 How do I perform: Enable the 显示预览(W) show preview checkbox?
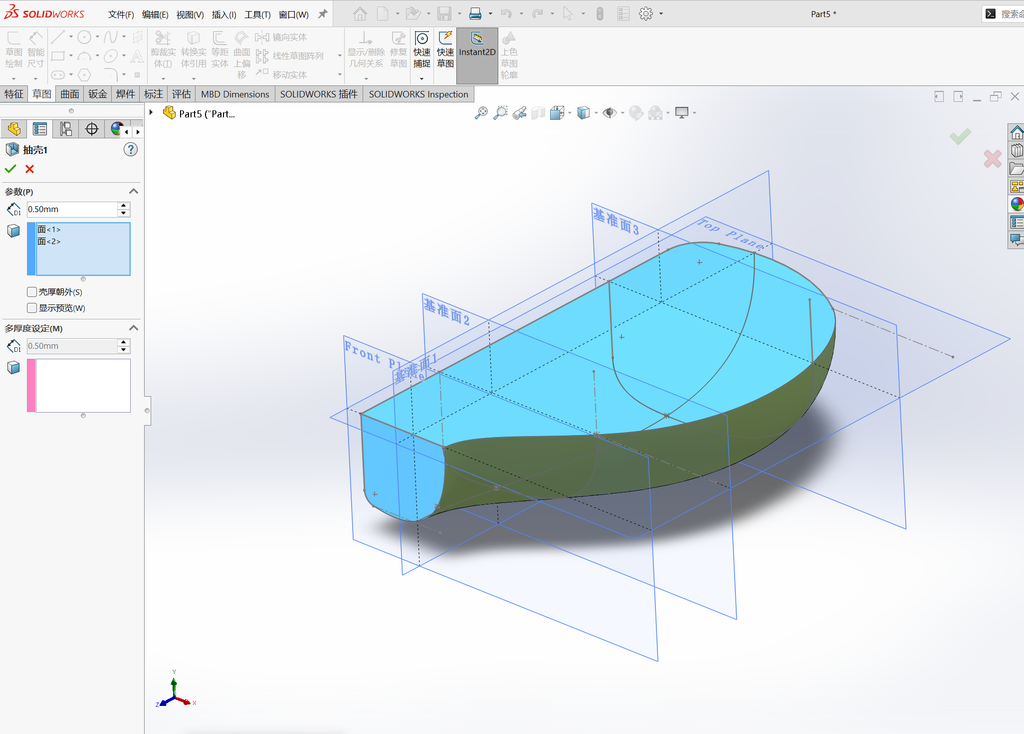coord(31,308)
